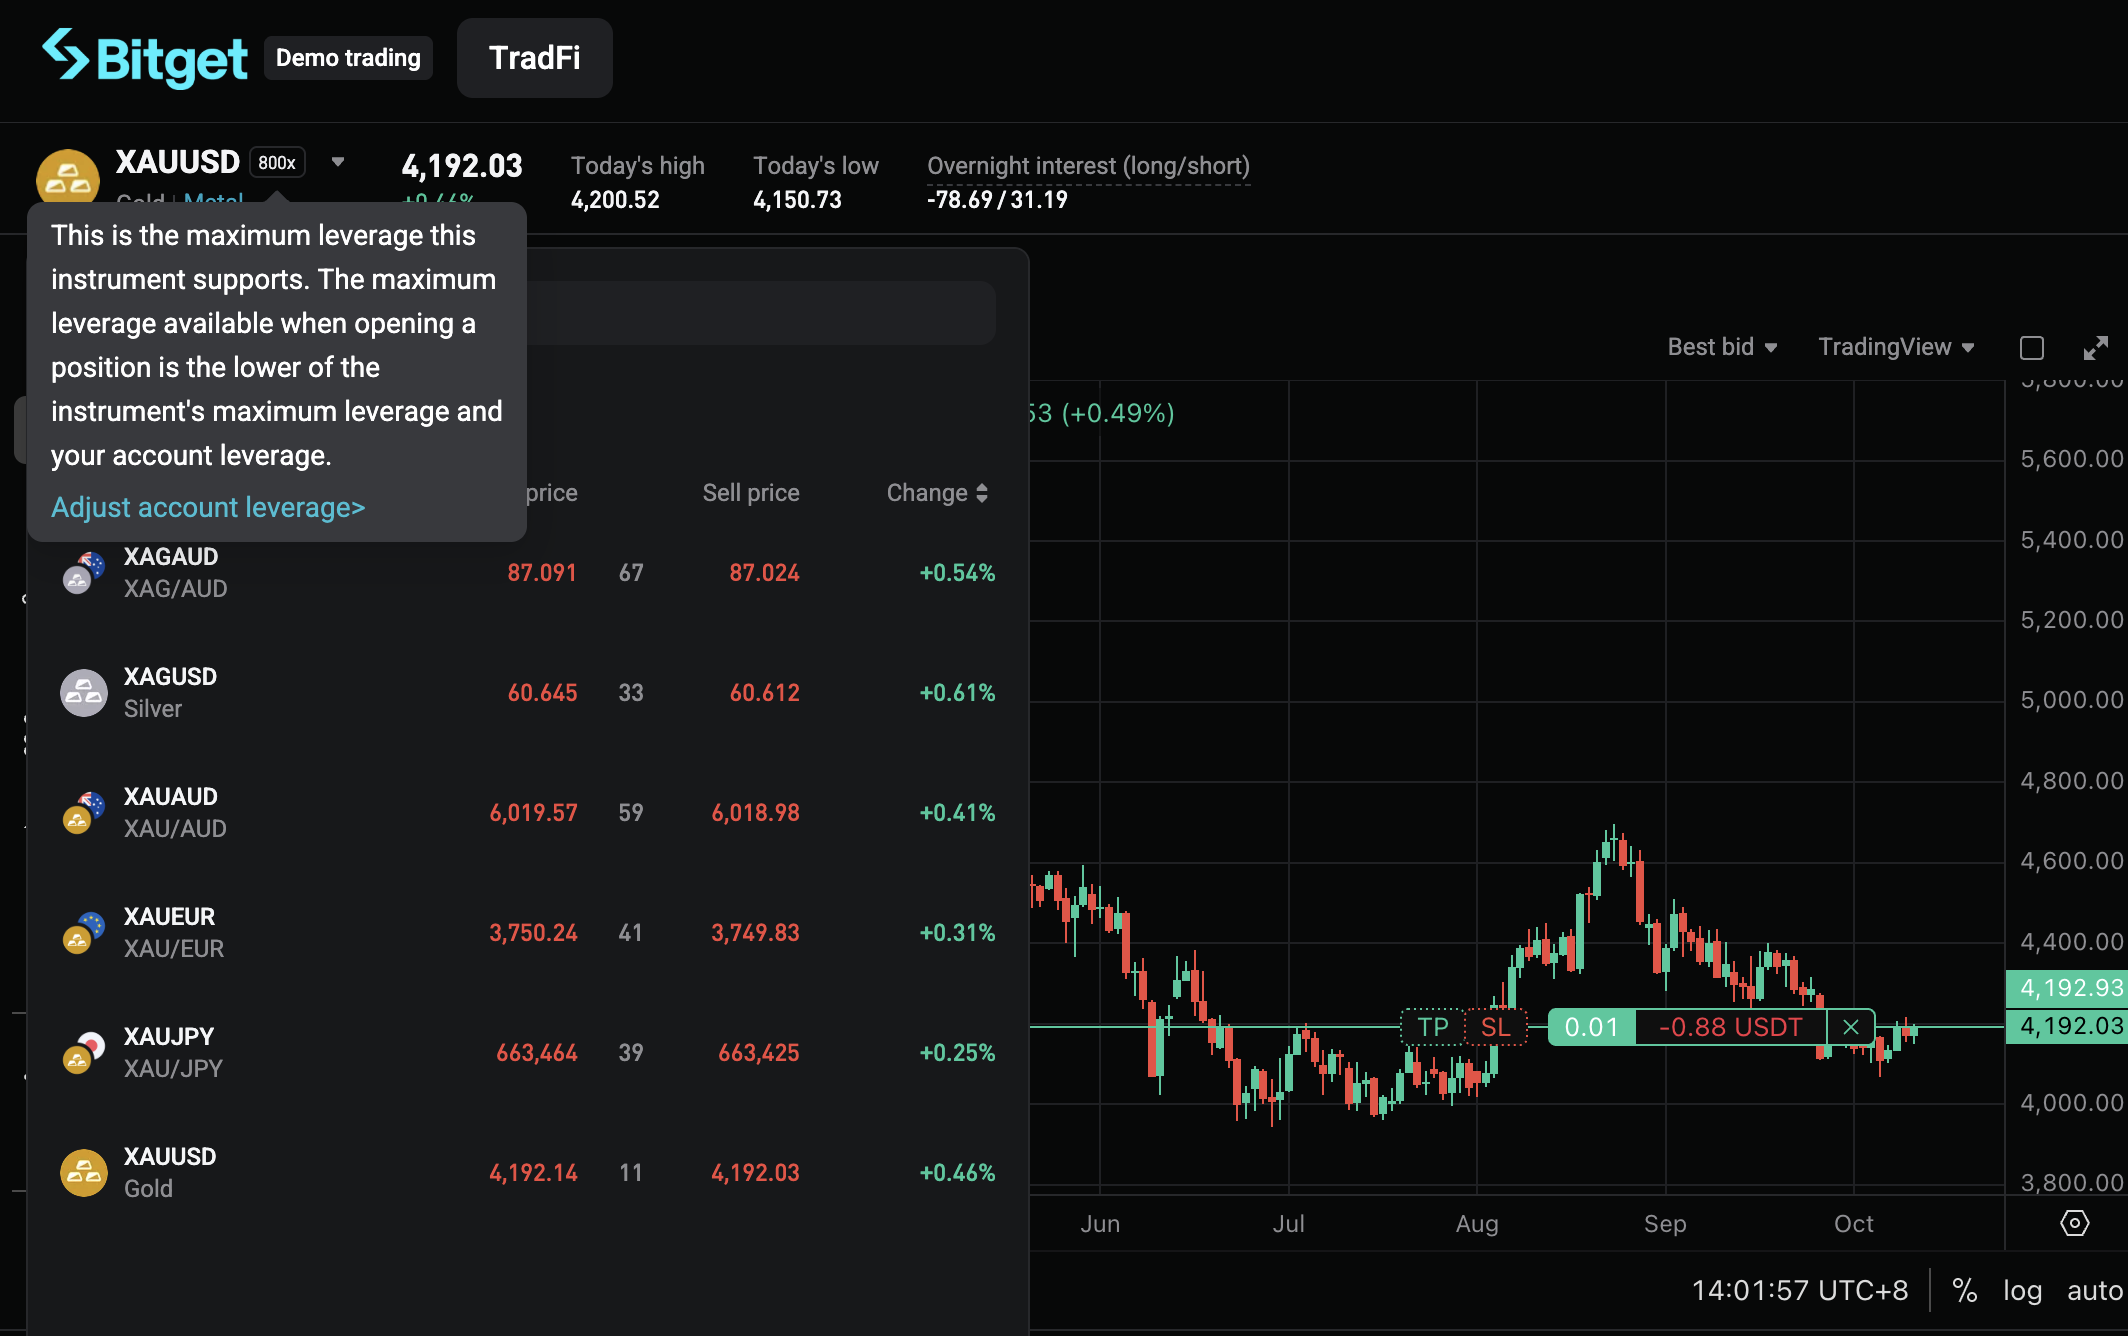The image size is (2128, 1336).
Task: Open chart fullscreen expand icon
Action: [x=2095, y=348]
